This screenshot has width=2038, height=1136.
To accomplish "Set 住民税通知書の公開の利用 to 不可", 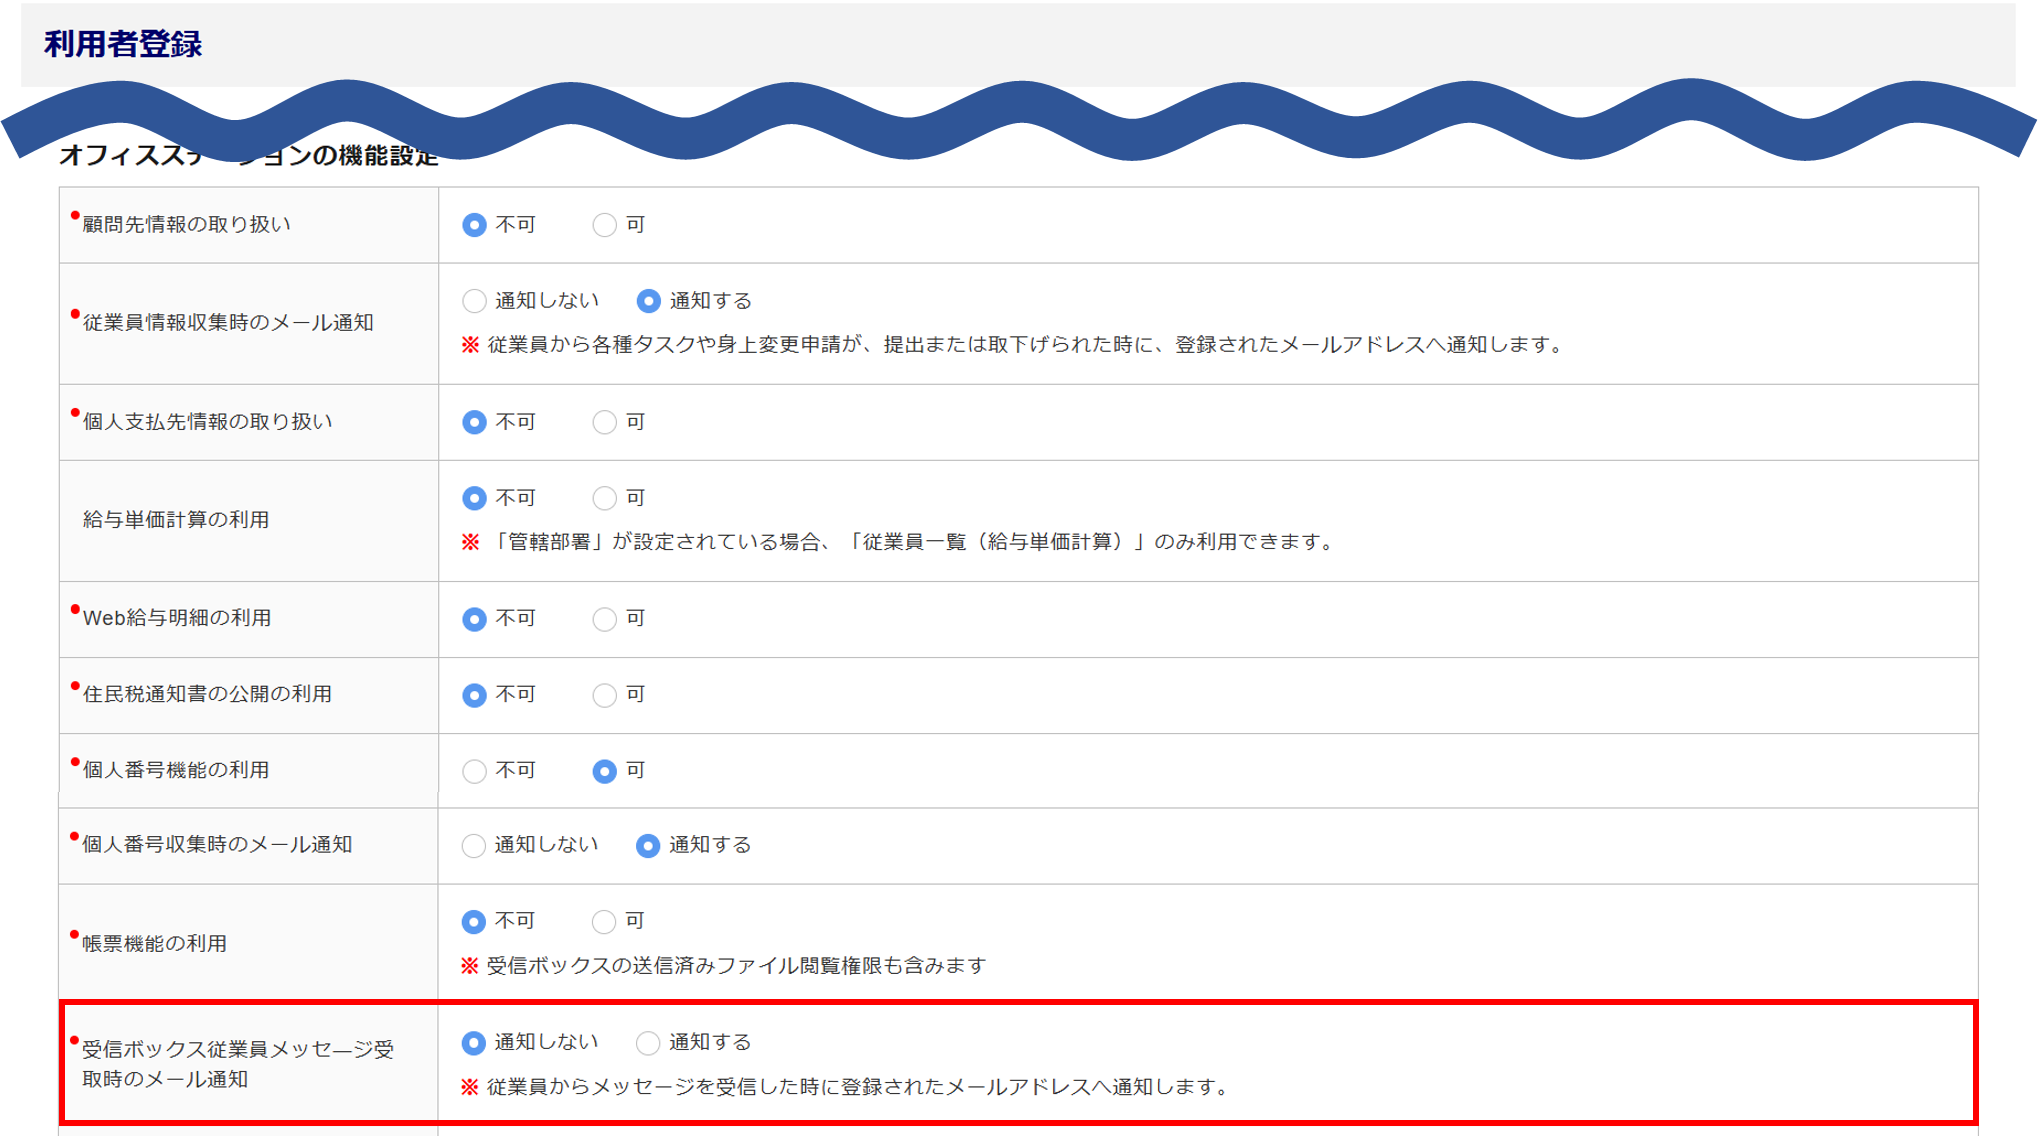I will click(474, 695).
